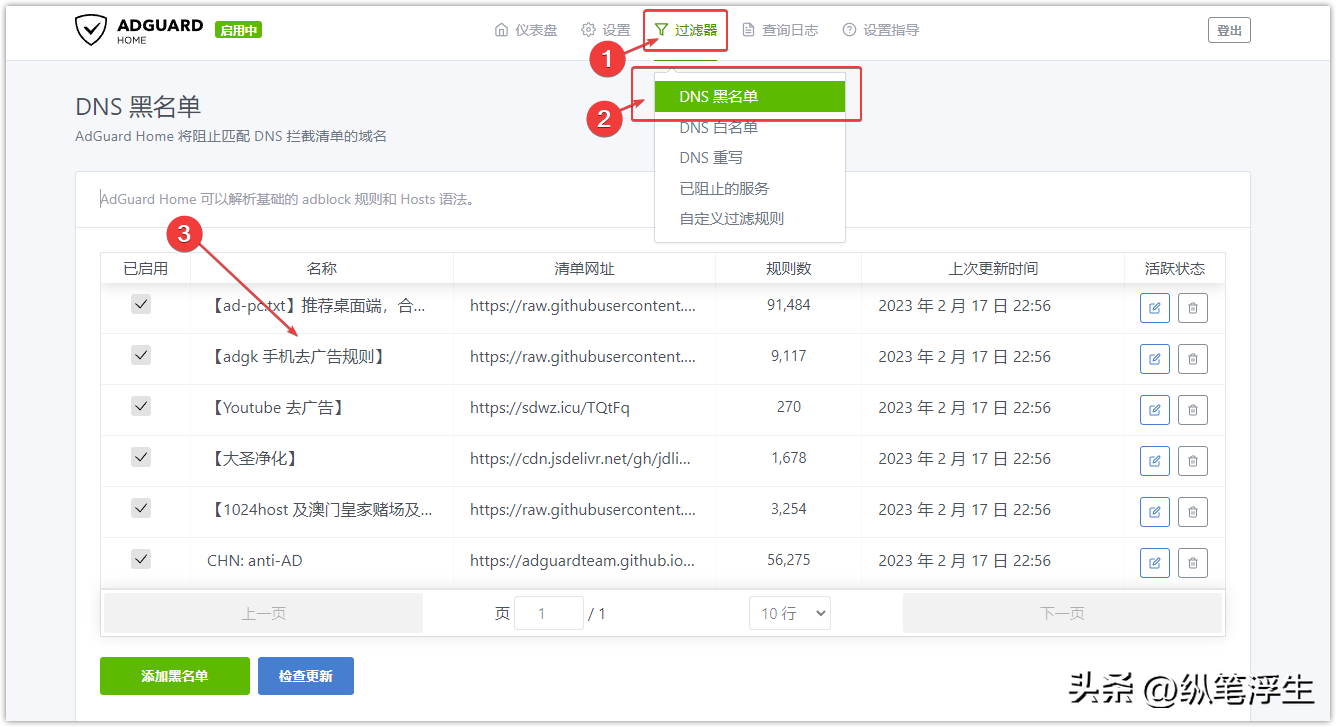This screenshot has height=727, width=1336.
Task: Open the 设置指导 setup guide tab
Action: pyautogui.click(x=881, y=30)
